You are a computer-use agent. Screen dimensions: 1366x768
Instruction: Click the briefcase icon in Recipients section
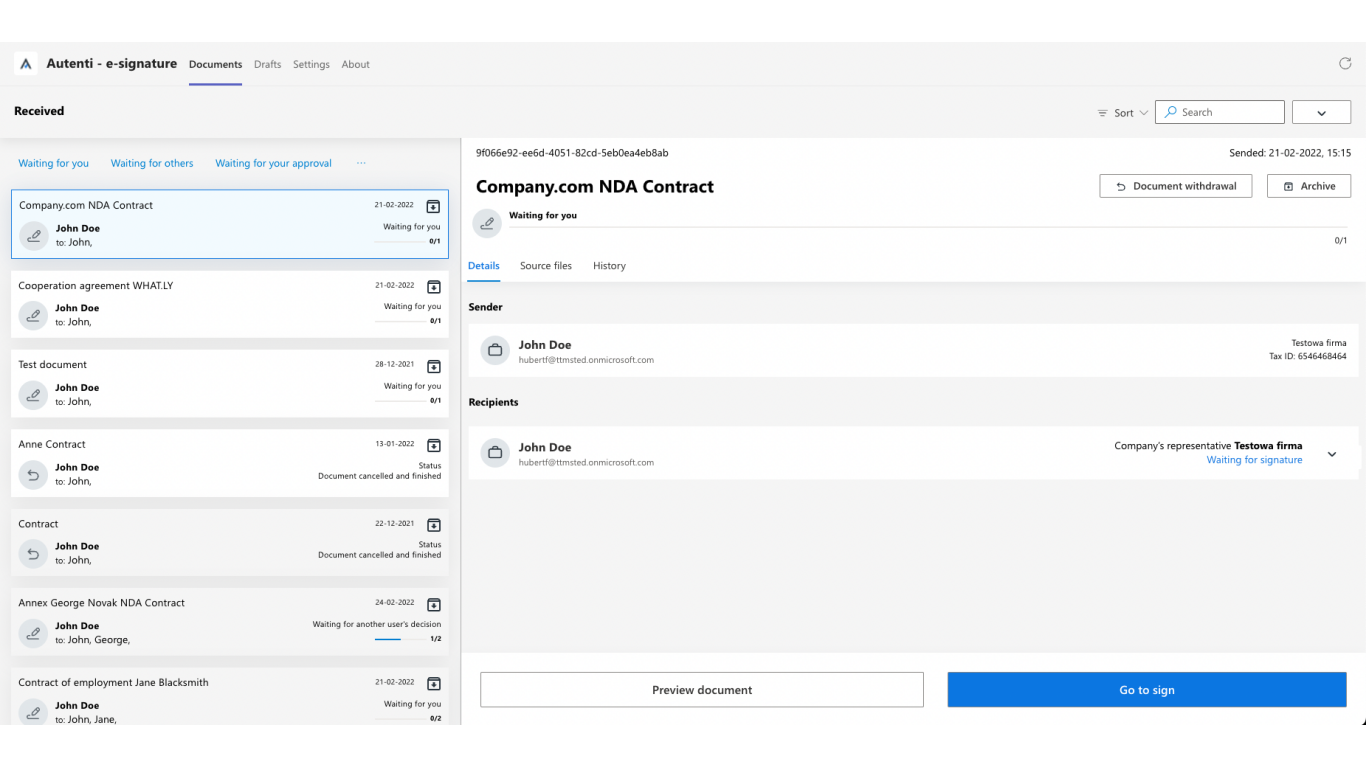pyautogui.click(x=494, y=453)
